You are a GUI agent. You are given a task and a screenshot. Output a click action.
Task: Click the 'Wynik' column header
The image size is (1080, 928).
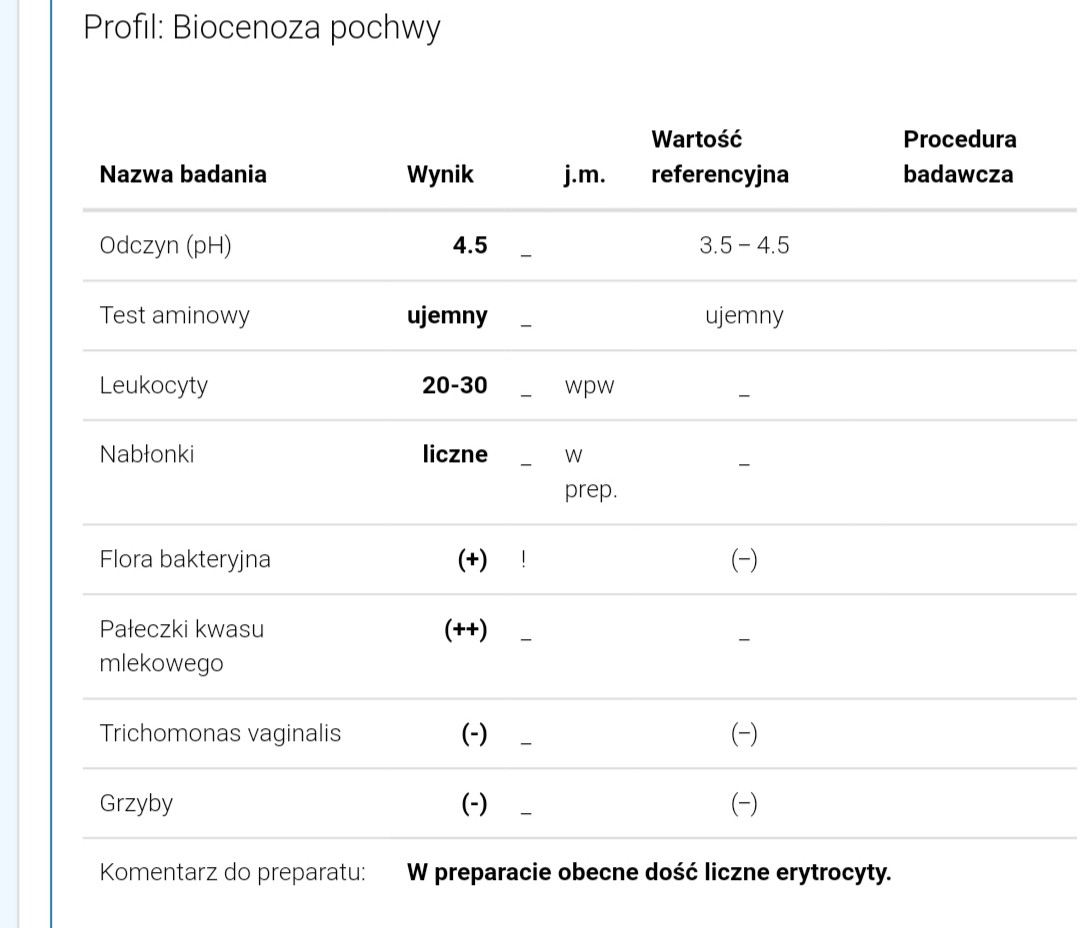[x=440, y=174]
